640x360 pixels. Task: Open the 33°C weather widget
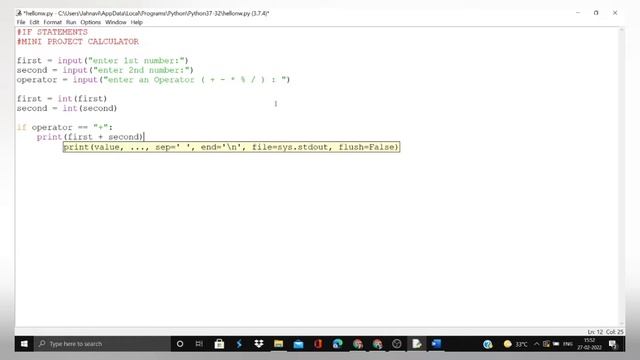(516, 344)
